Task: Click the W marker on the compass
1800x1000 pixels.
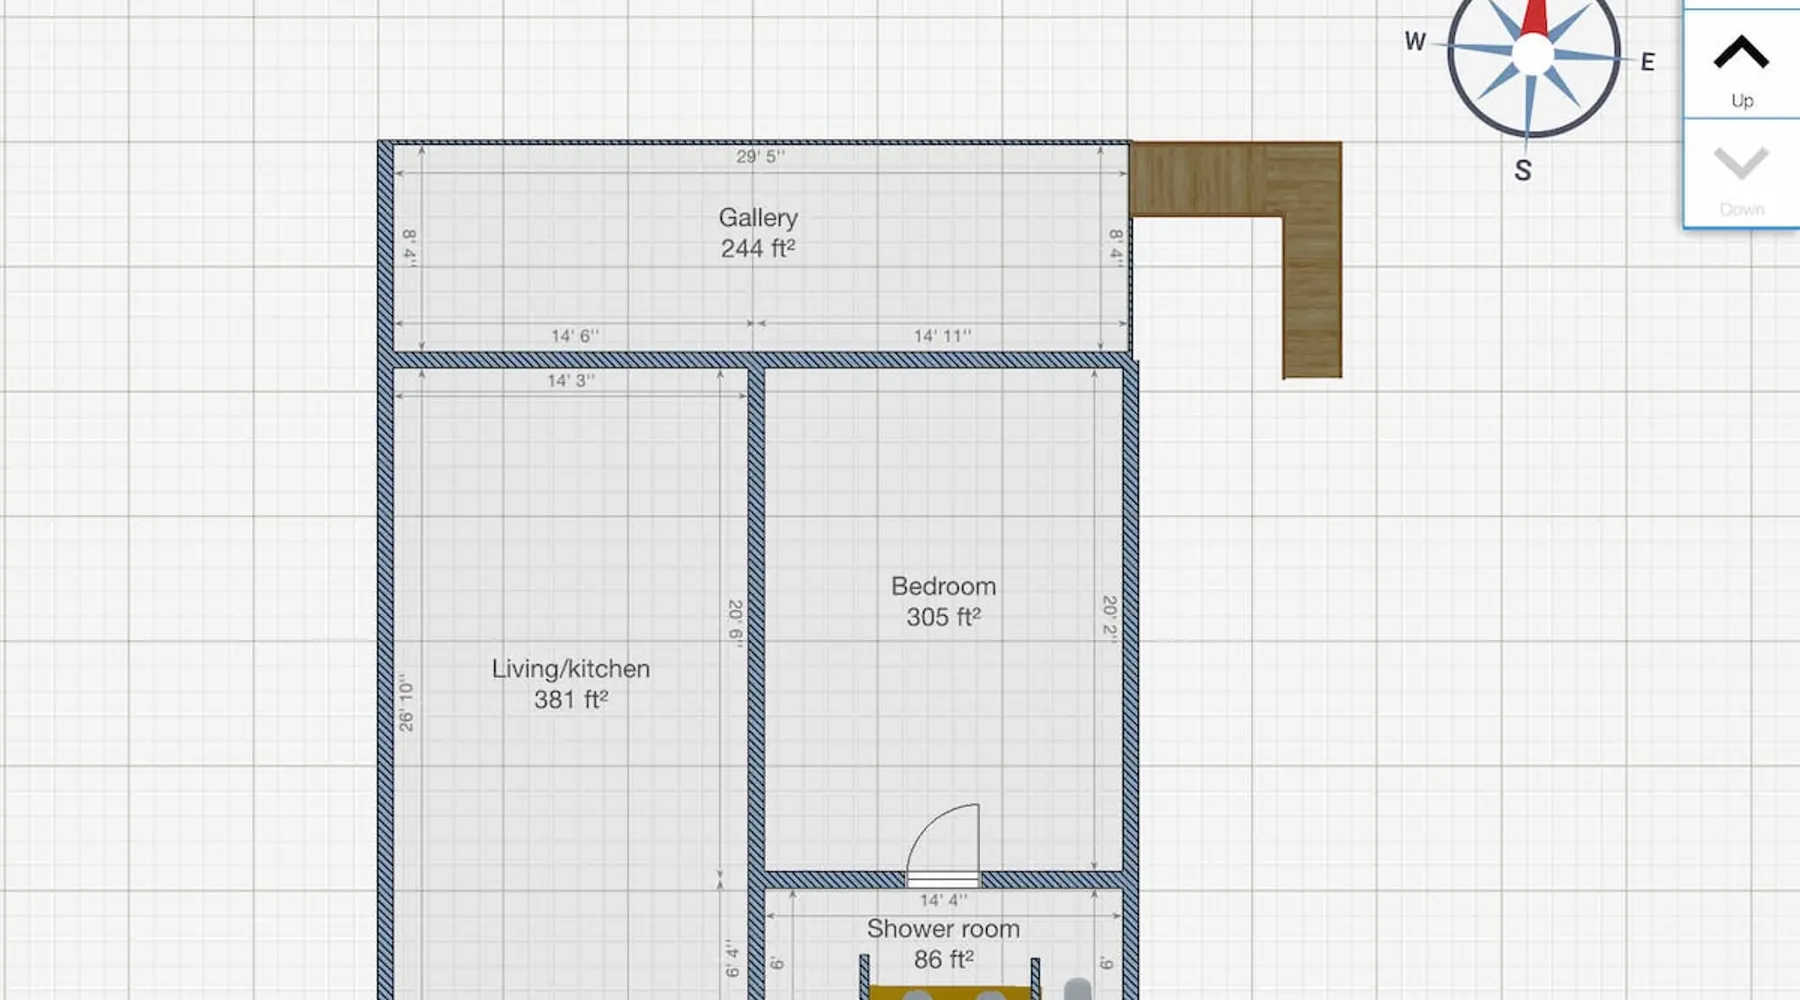Action: tap(1414, 42)
